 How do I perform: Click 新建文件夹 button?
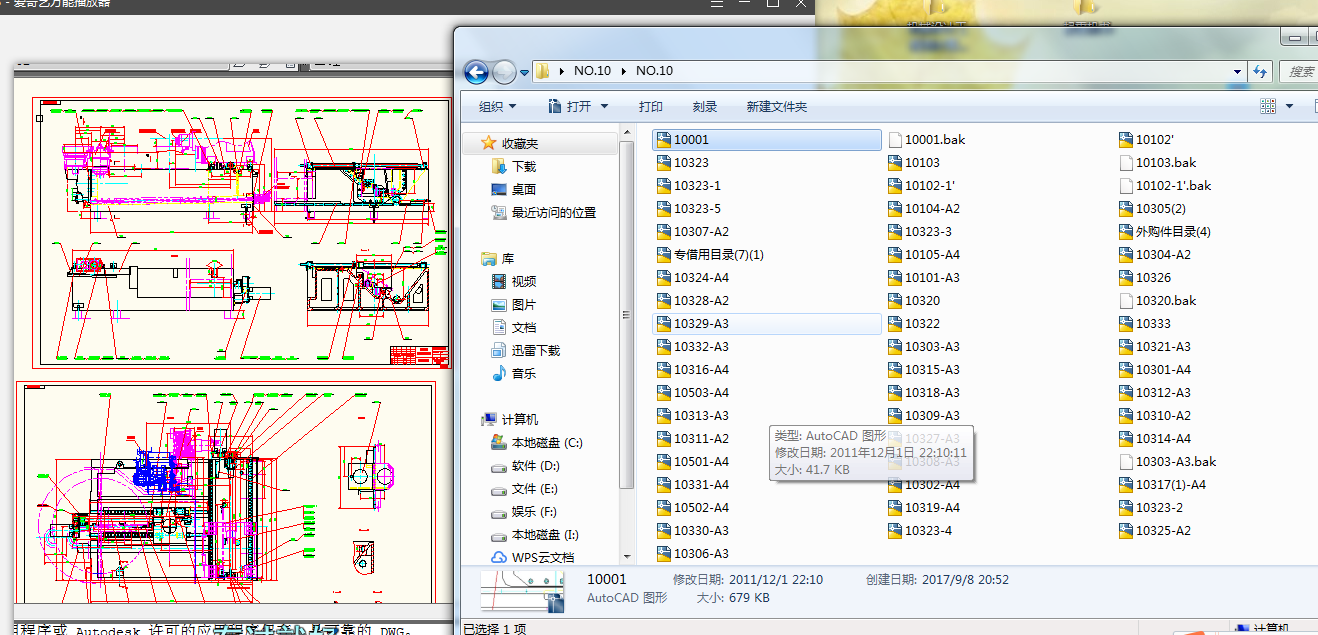coord(777,106)
